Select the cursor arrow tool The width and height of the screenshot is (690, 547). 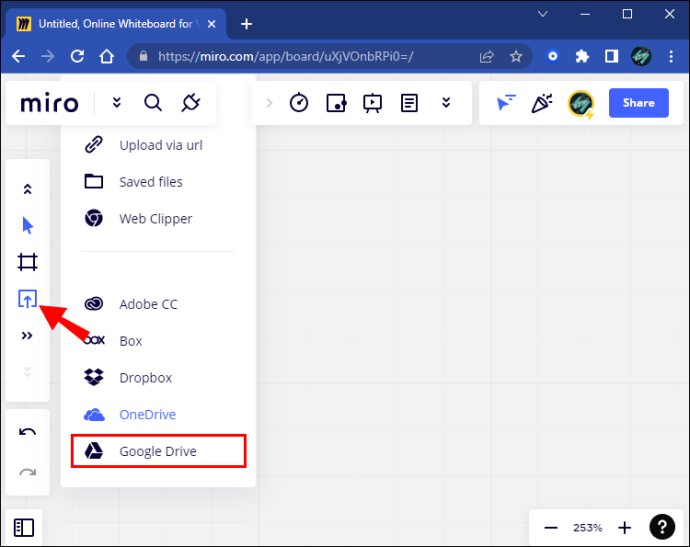[x=27, y=225]
